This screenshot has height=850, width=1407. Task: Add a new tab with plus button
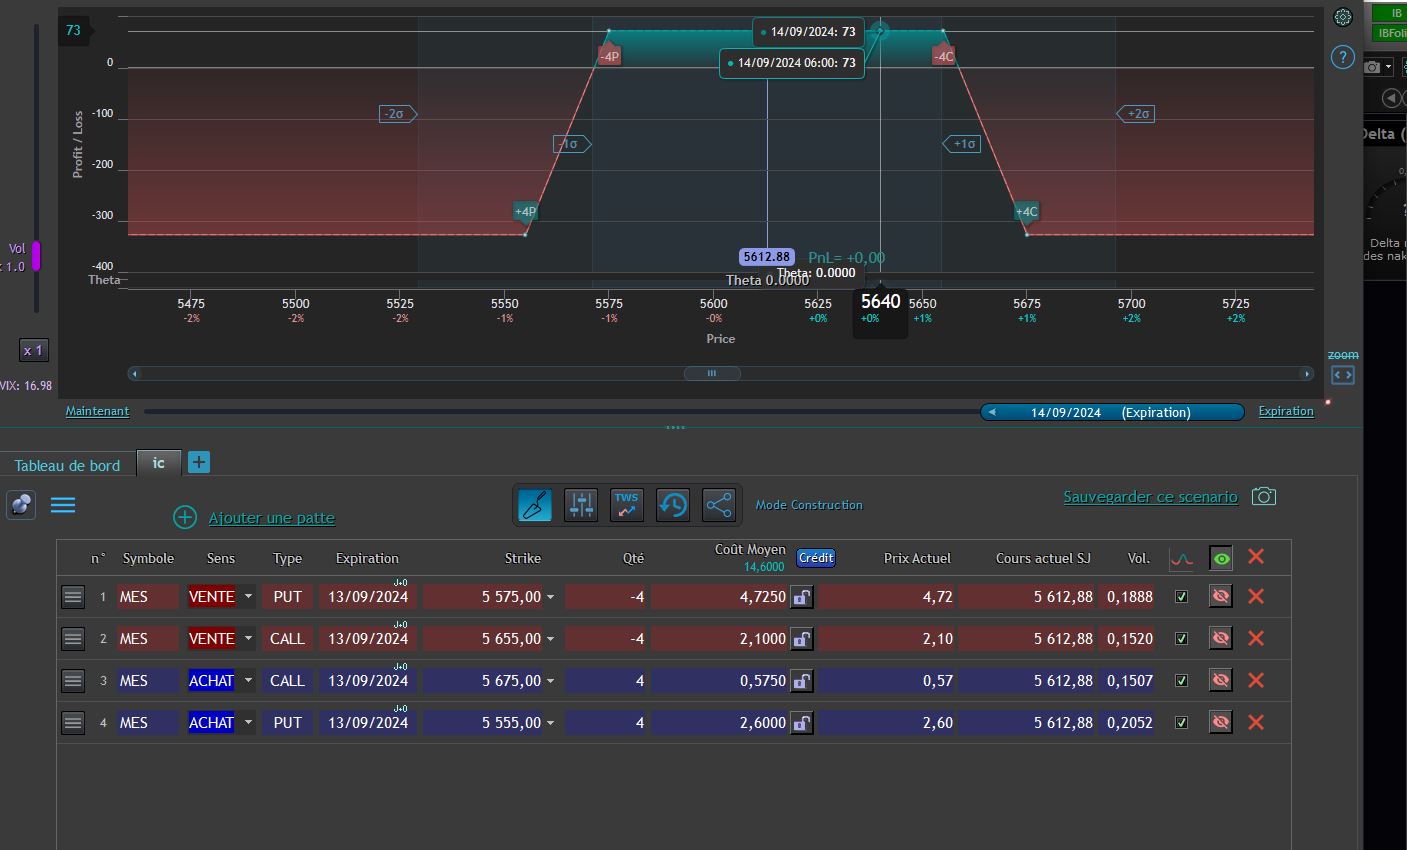pos(199,462)
